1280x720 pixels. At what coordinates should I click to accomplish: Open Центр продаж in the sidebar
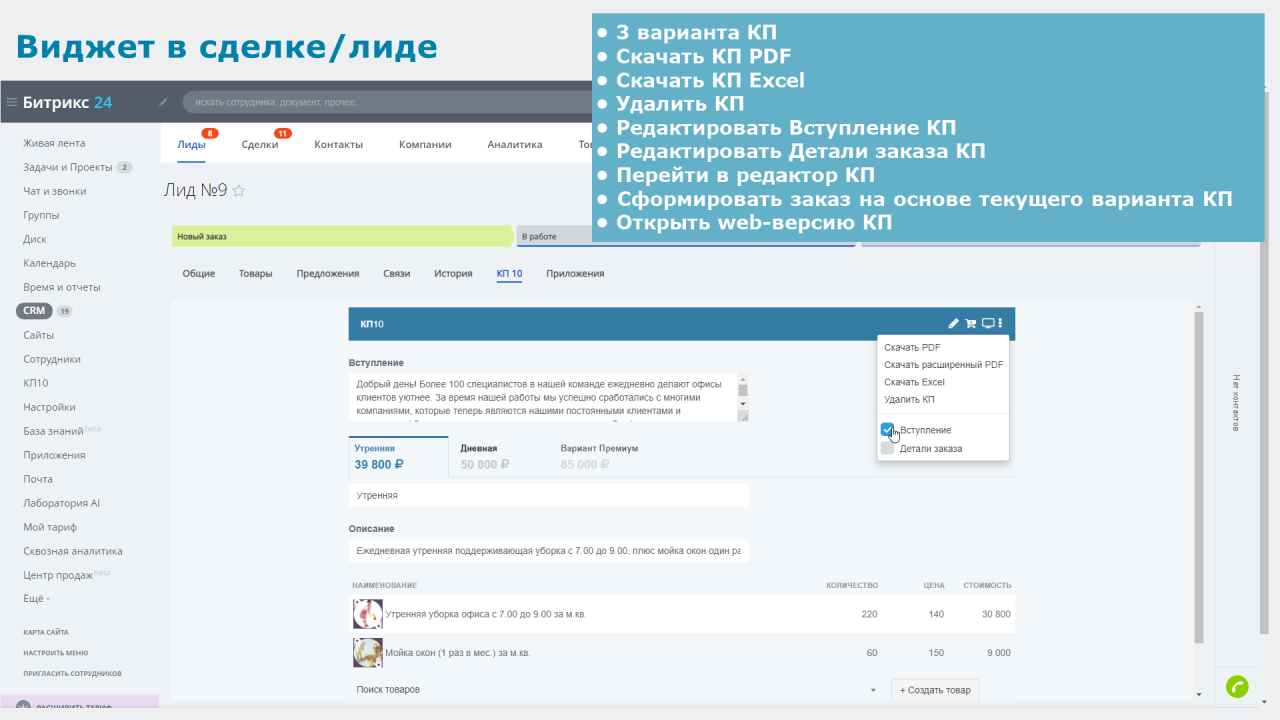pos(58,575)
